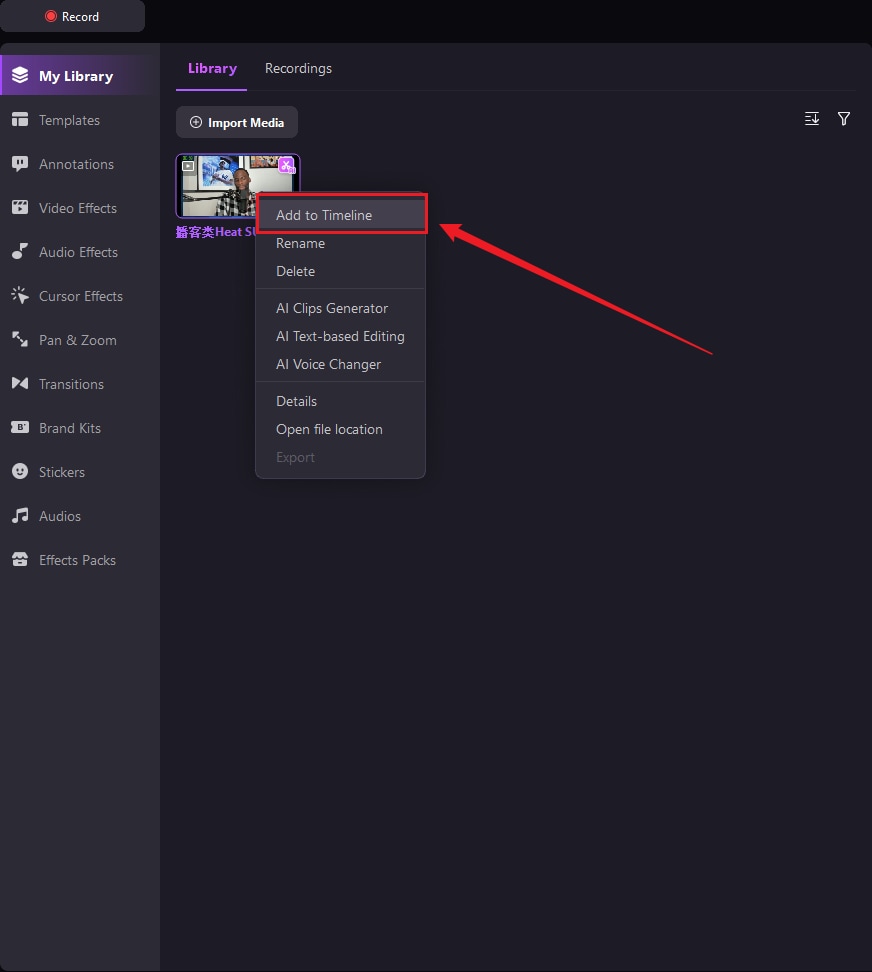
Task: Open Cursor Effects in the sidebar
Action: pos(79,296)
